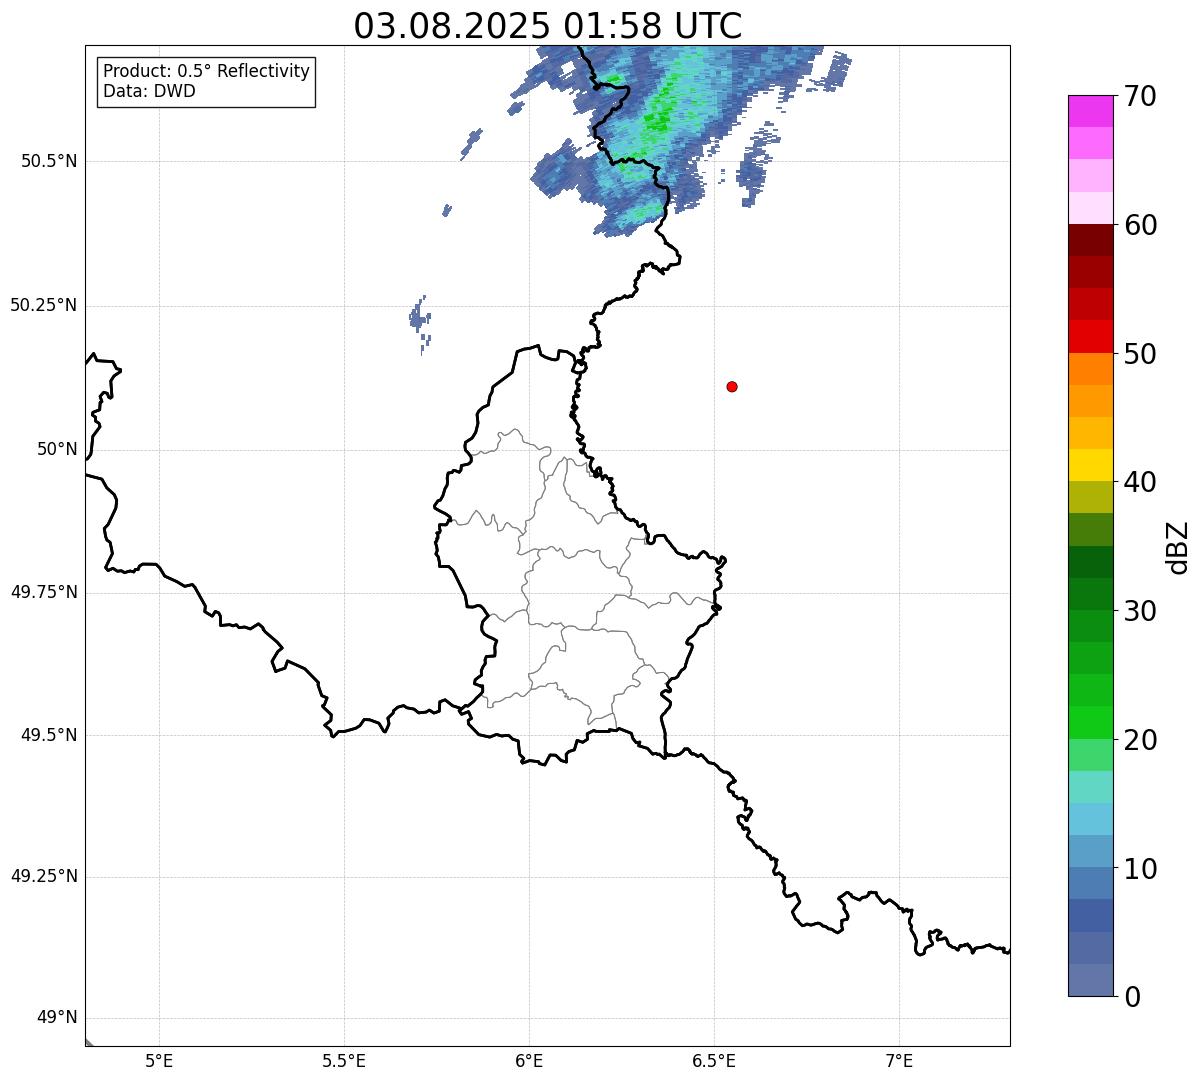
Task: Click the red station marker dot
Action: click(x=732, y=386)
